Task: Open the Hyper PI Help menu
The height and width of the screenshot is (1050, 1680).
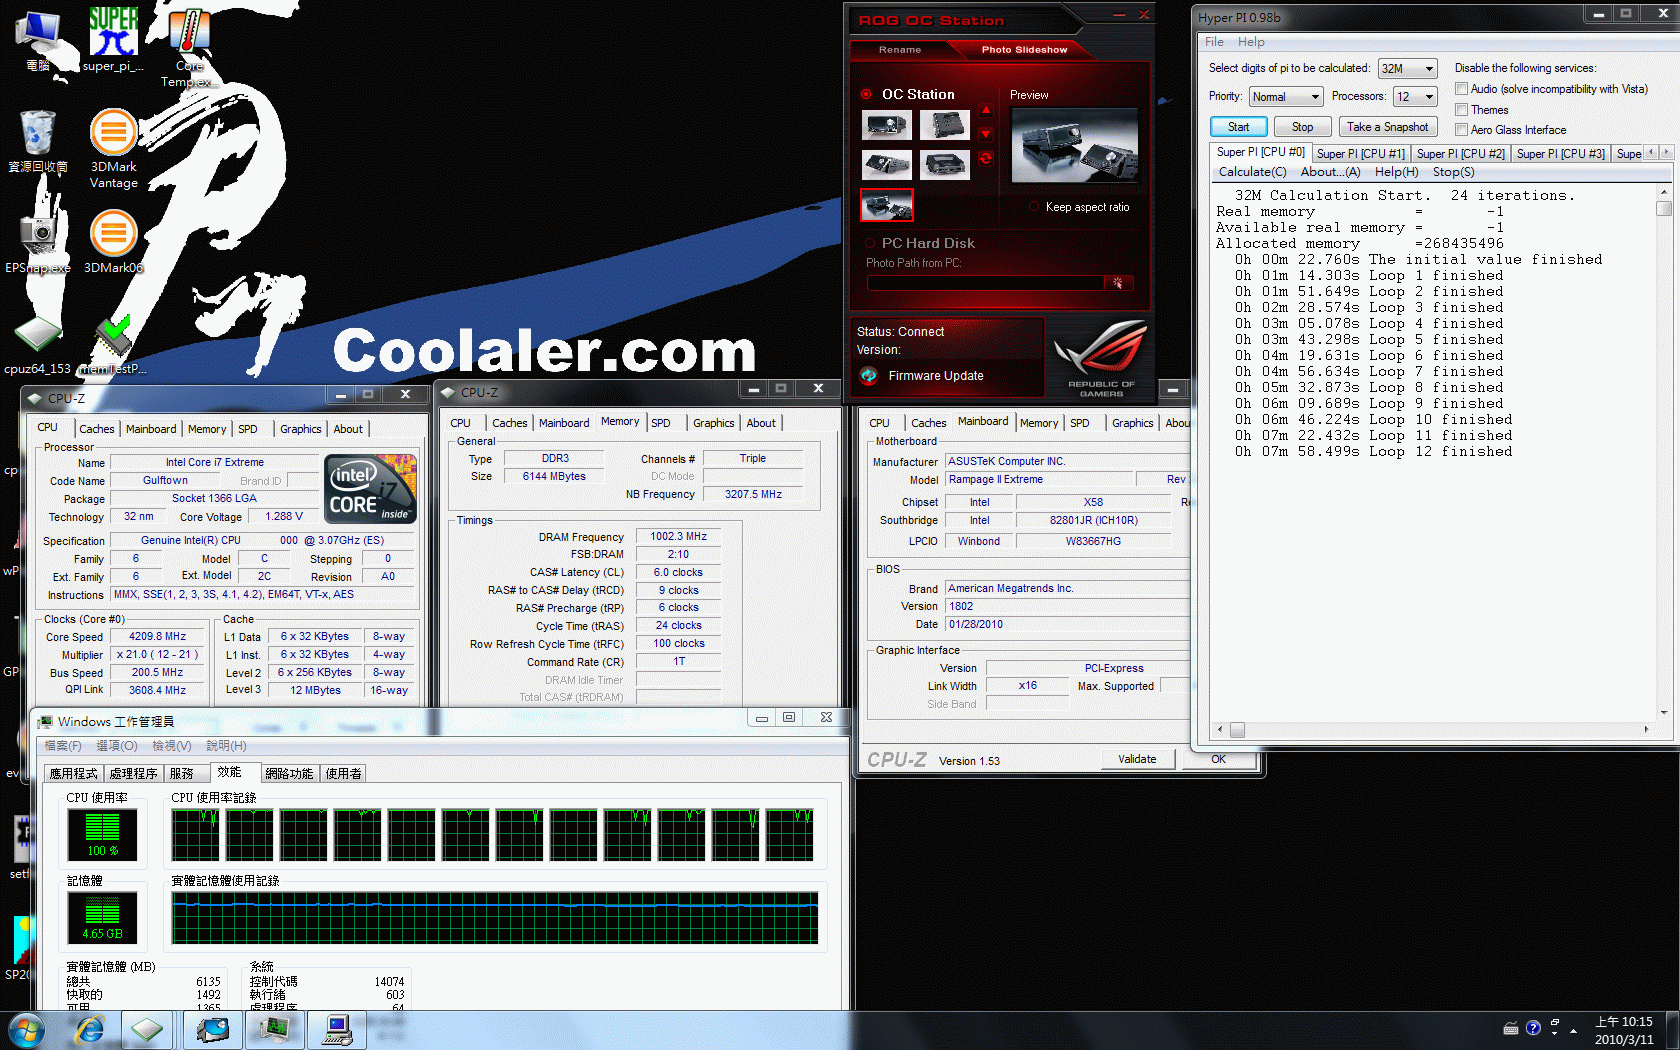Action: (x=1251, y=42)
